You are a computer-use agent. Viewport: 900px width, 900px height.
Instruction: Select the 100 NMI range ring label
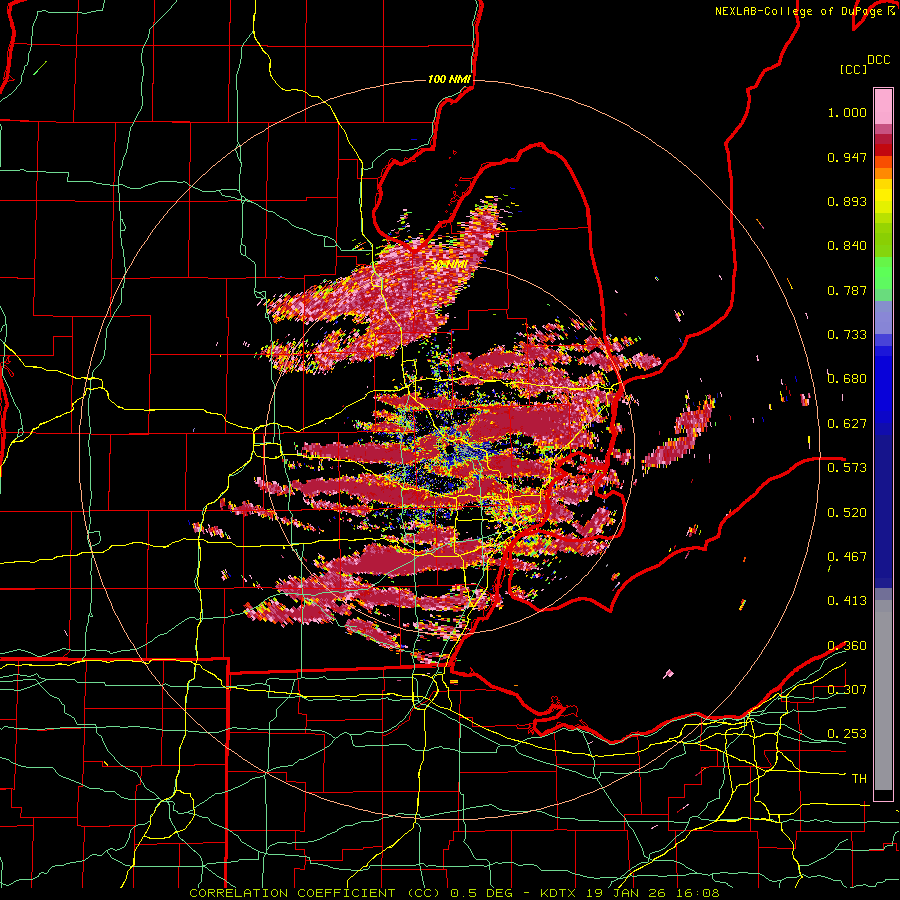449,79
